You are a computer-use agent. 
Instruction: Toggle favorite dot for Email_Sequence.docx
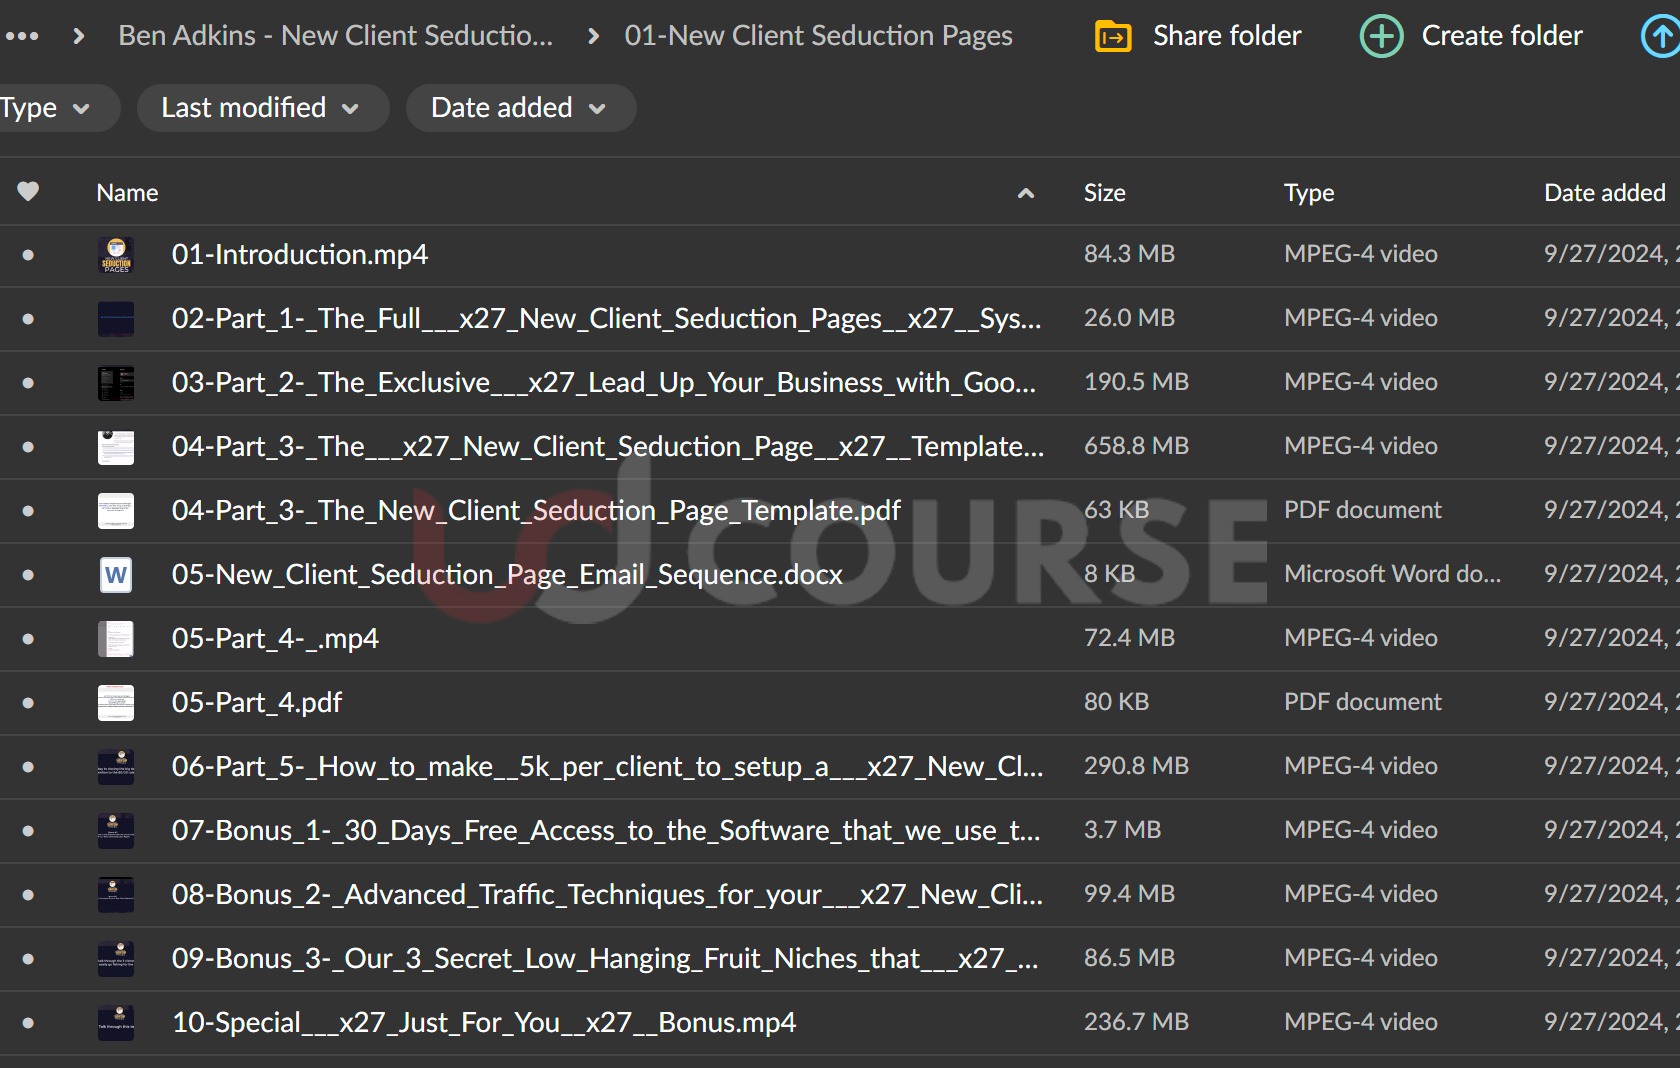tap(28, 575)
